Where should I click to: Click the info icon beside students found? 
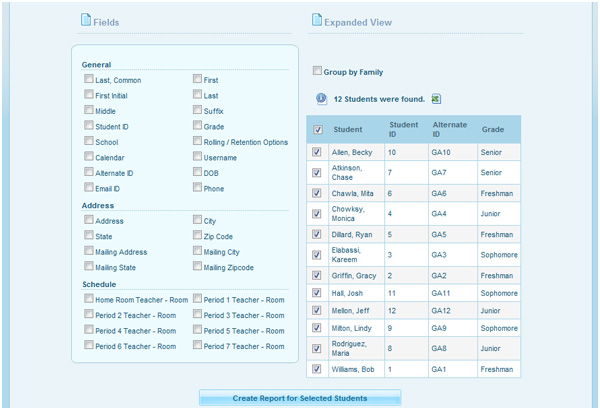point(321,99)
